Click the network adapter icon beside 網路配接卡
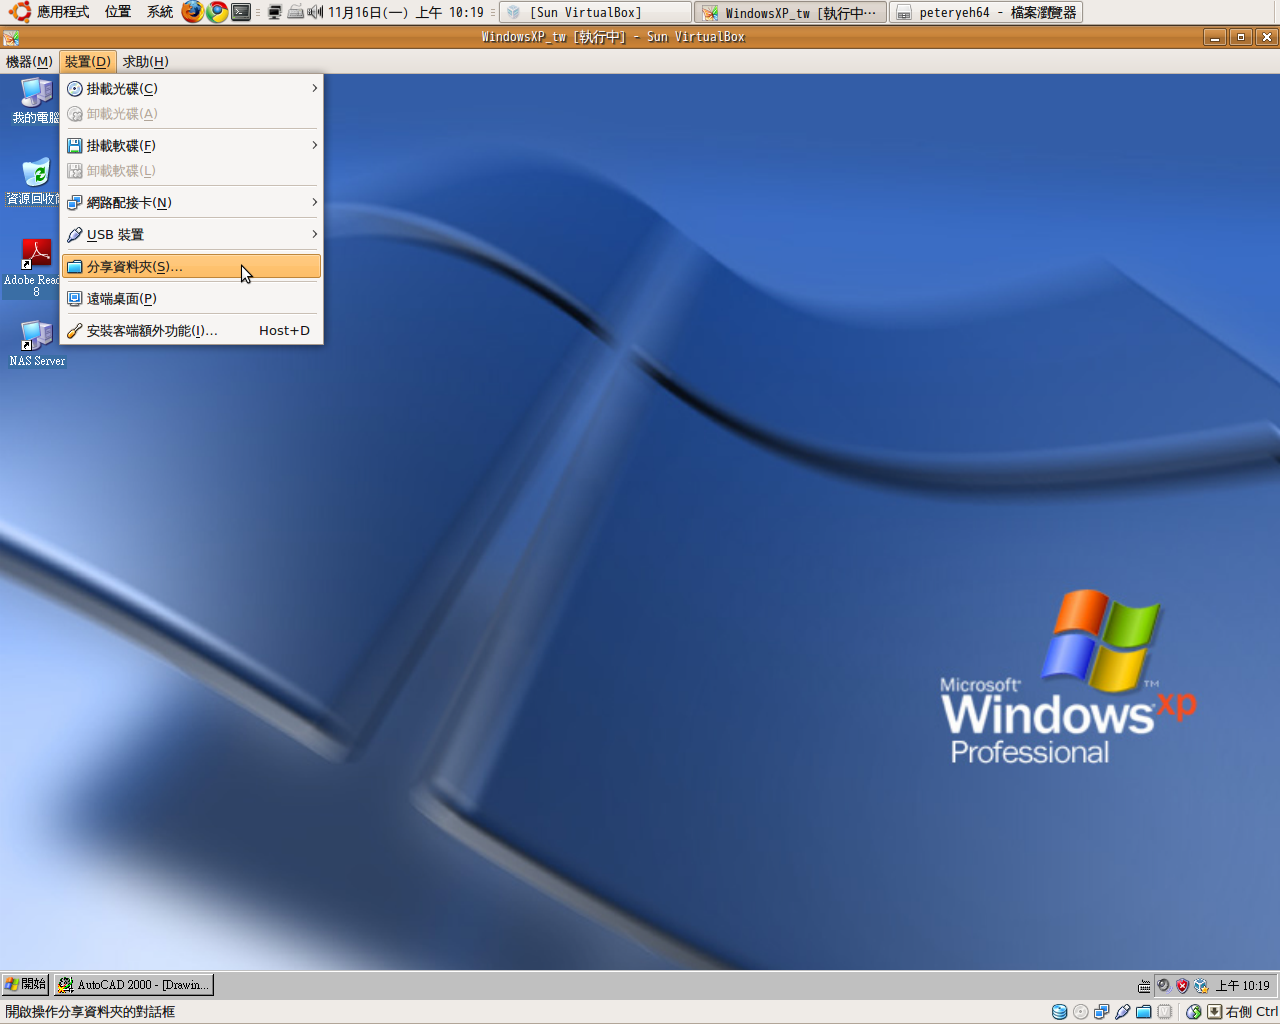The width and height of the screenshot is (1280, 1024). (x=75, y=203)
